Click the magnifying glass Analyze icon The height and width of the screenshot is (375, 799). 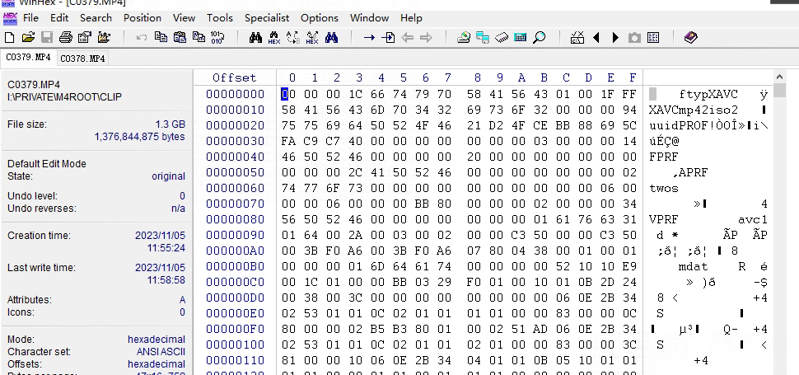click(539, 37)
